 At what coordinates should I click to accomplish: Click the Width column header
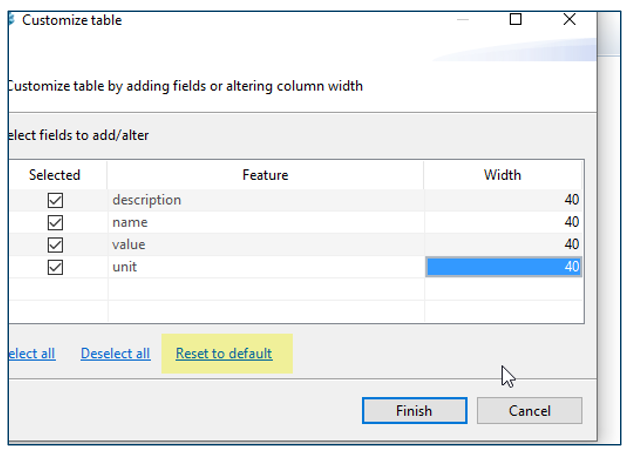pos(502,175)
